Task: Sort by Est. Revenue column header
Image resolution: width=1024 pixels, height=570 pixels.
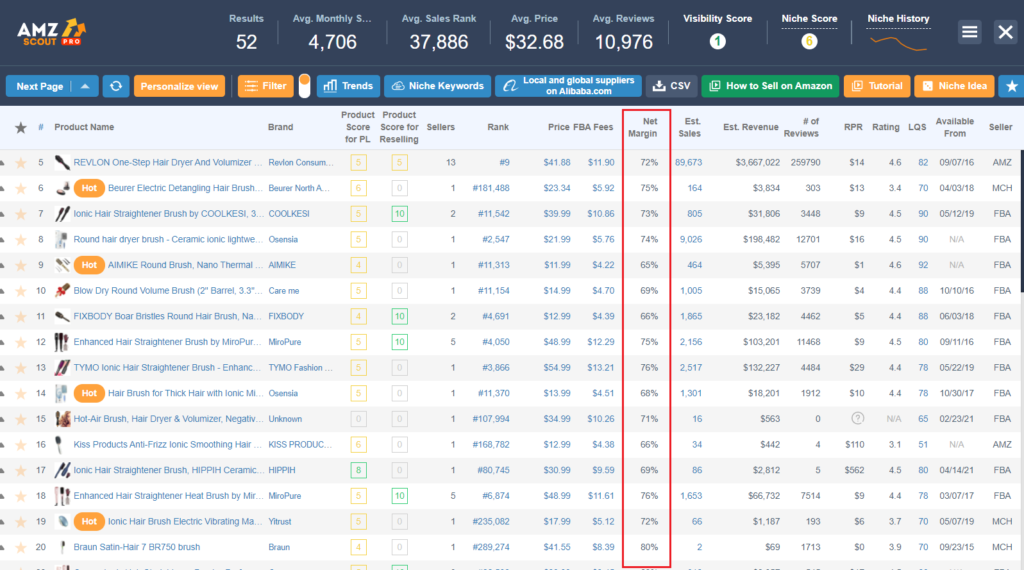Action: pos(750,127)
